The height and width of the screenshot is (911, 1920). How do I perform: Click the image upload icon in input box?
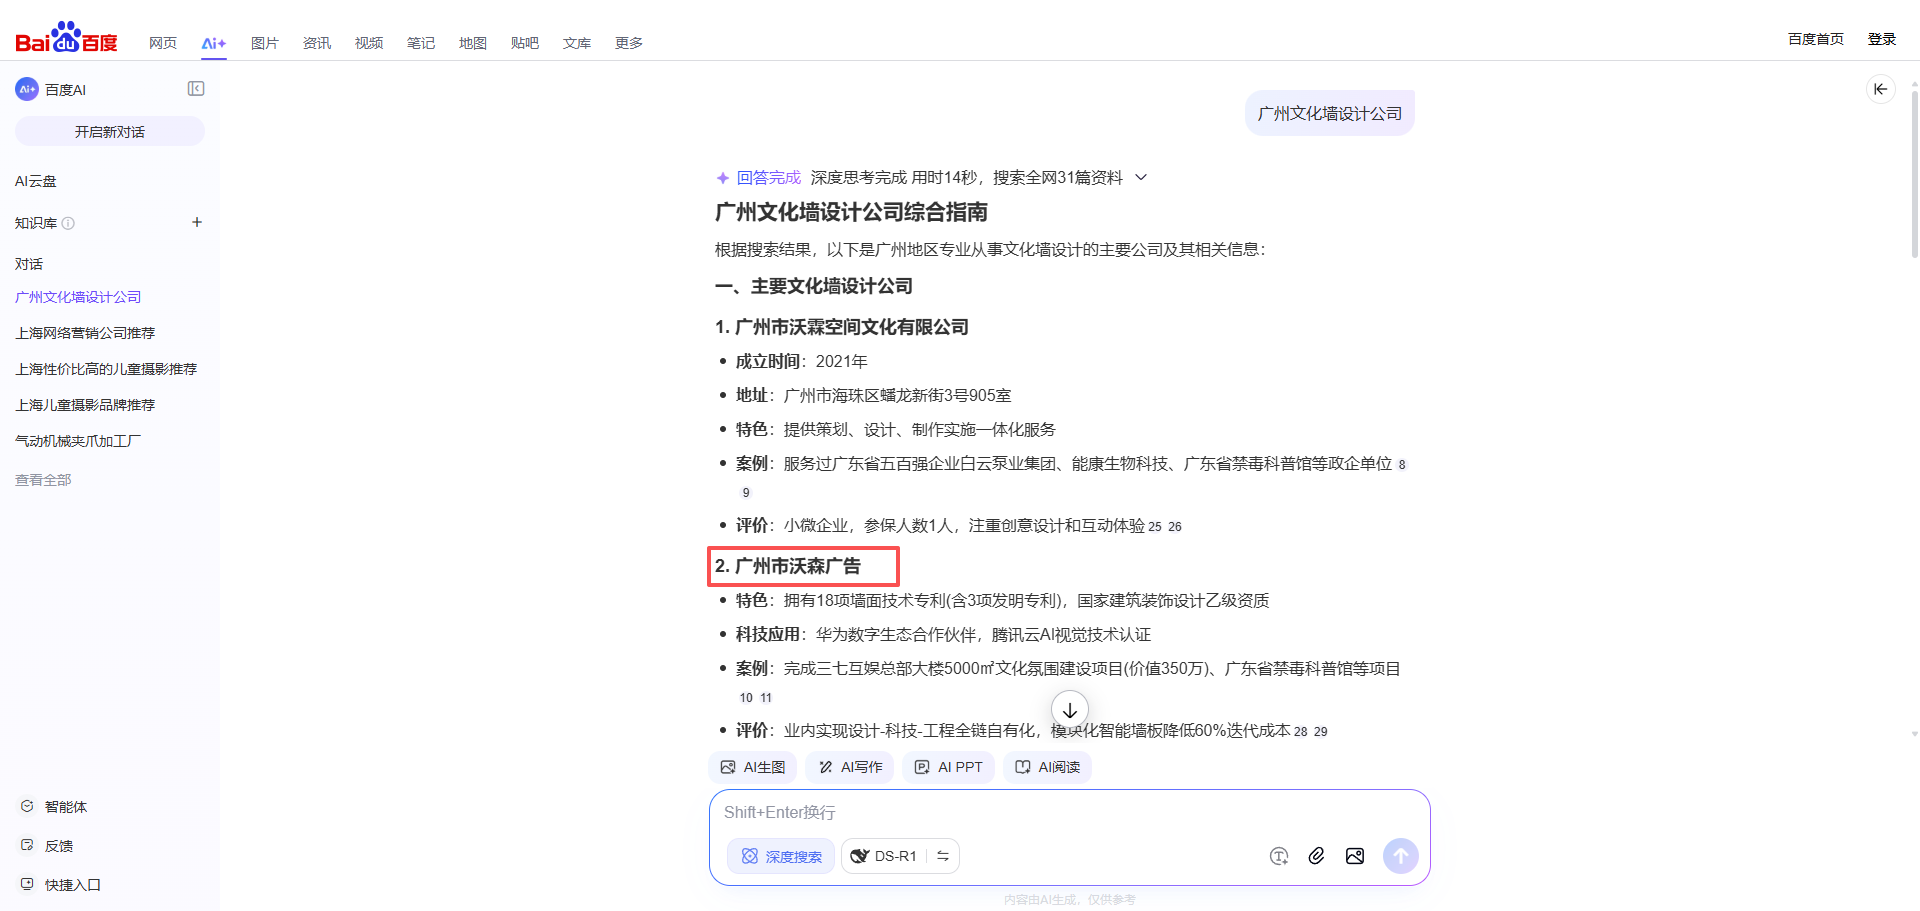(1355, 856)
